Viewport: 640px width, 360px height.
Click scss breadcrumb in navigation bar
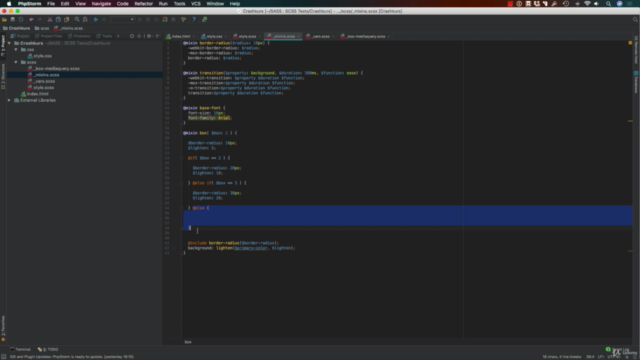(42, 28)
